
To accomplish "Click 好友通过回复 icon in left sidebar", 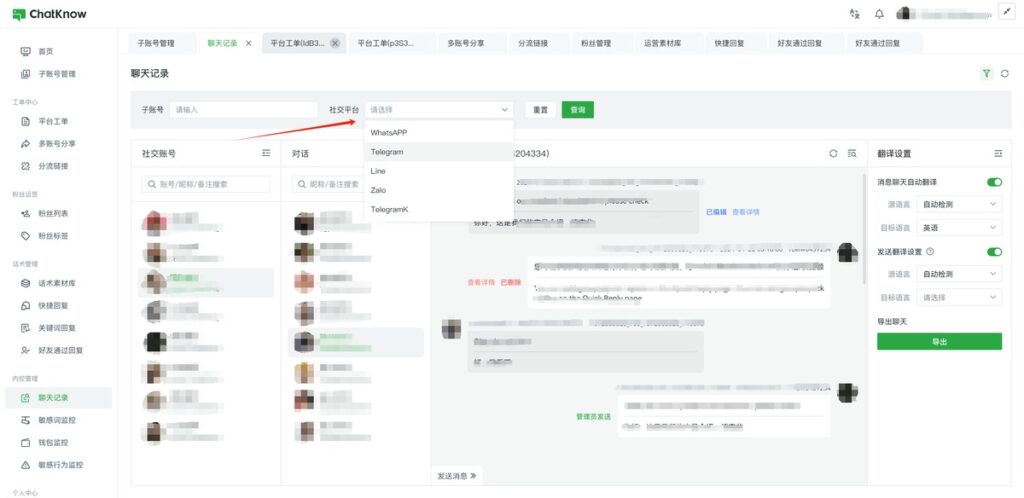I will [x=25, y=350].
